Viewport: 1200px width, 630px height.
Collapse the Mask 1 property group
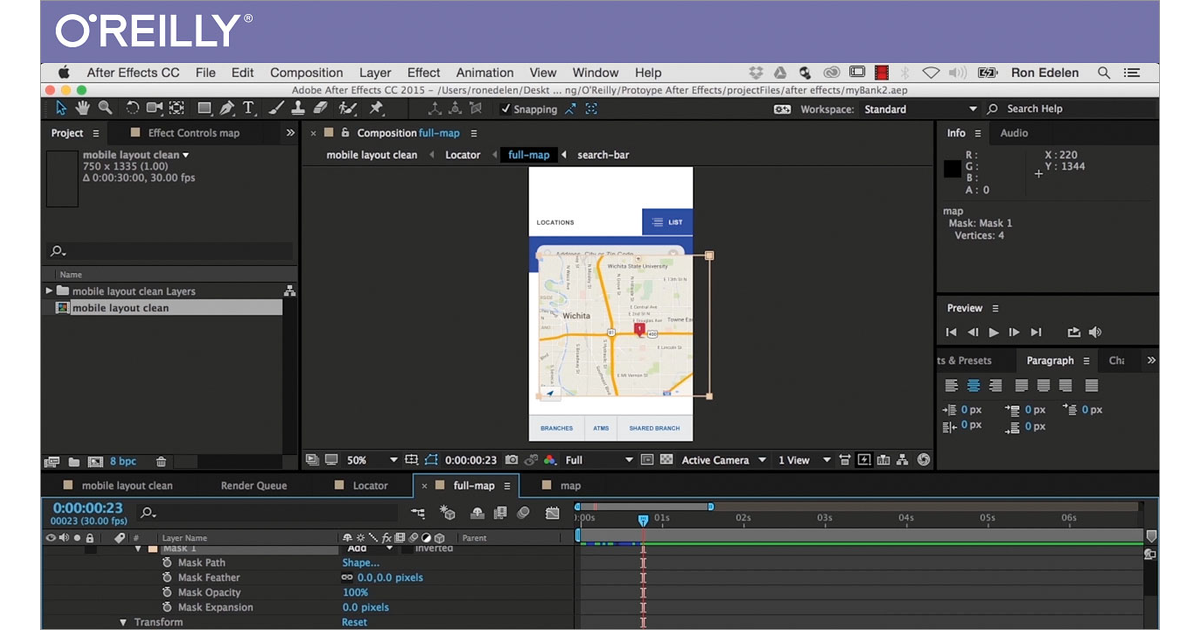tap(139, 548)
